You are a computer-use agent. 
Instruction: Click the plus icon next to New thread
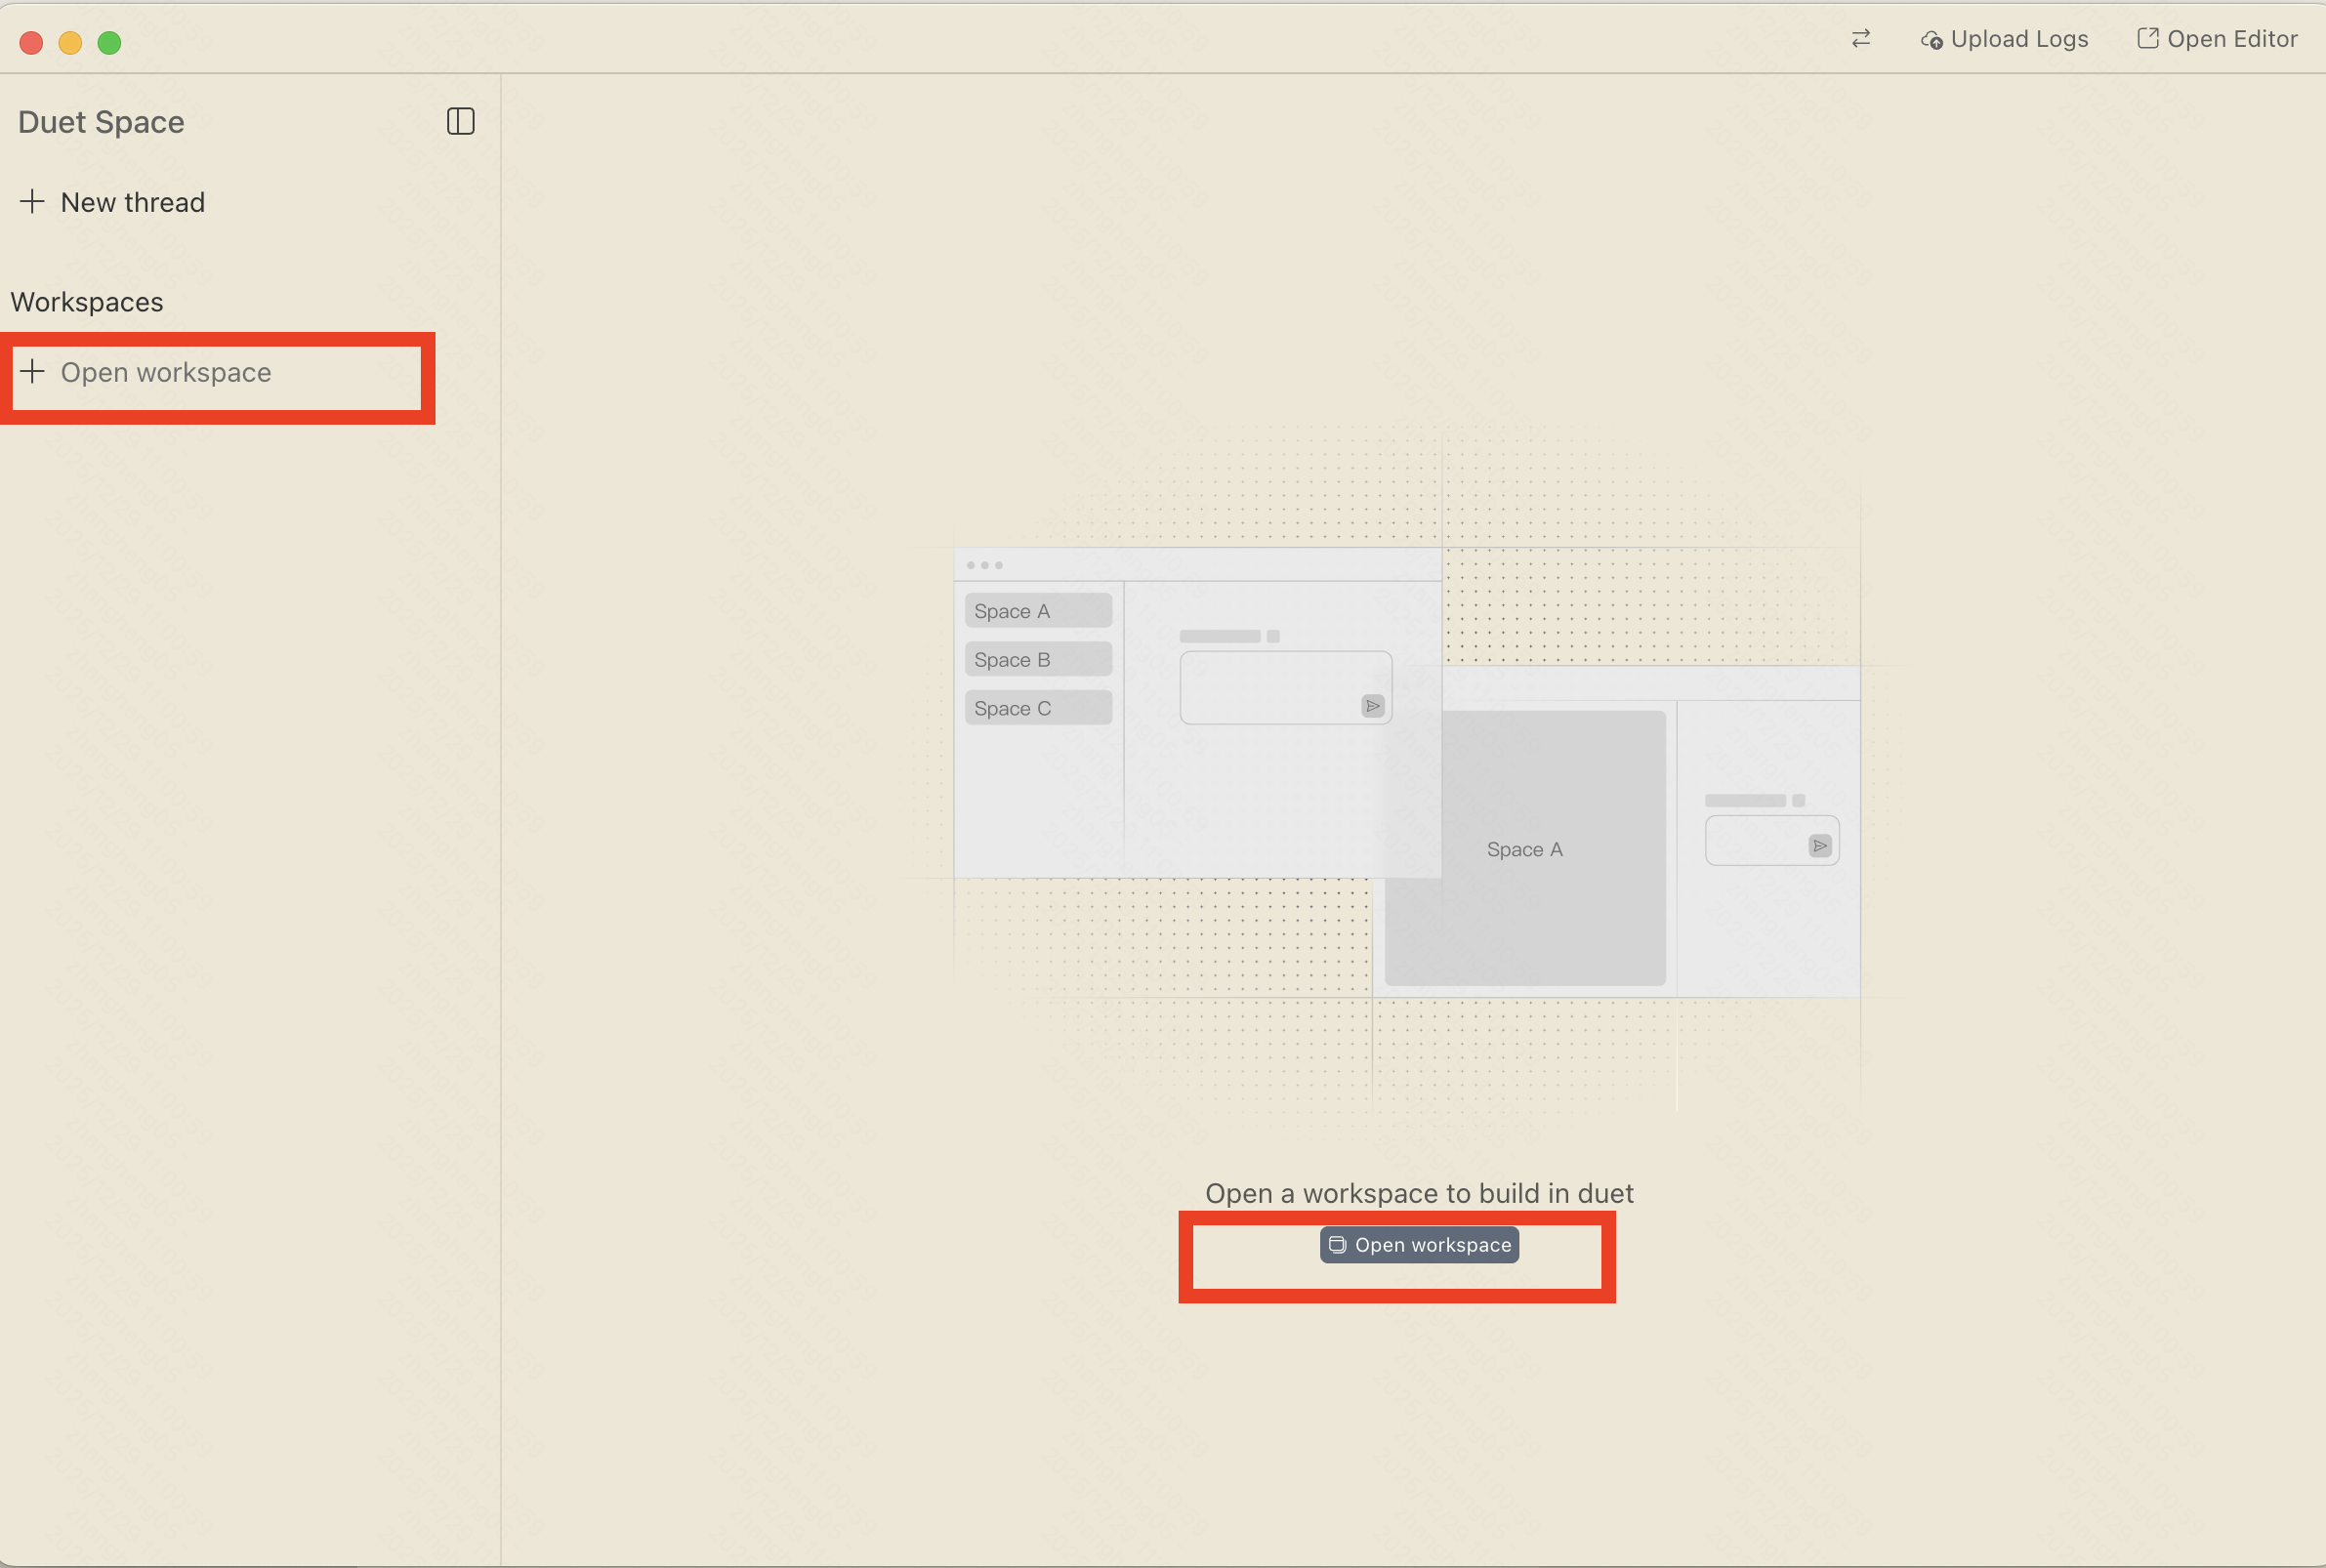click(32, 201)
